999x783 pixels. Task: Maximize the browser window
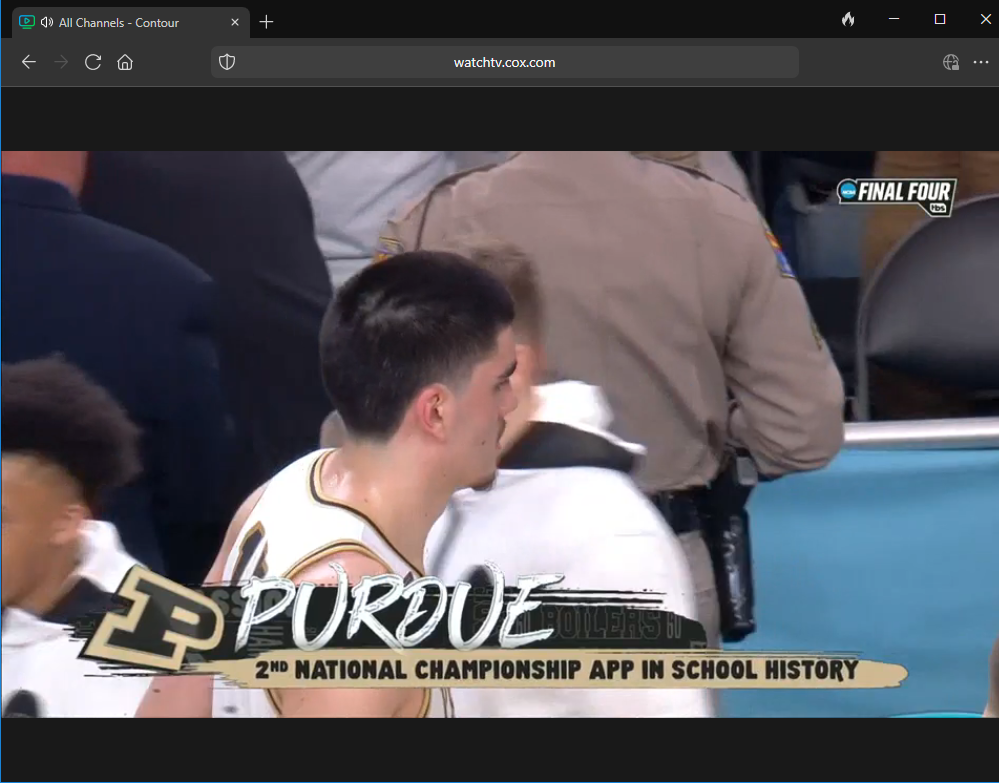tap(940, 20)
